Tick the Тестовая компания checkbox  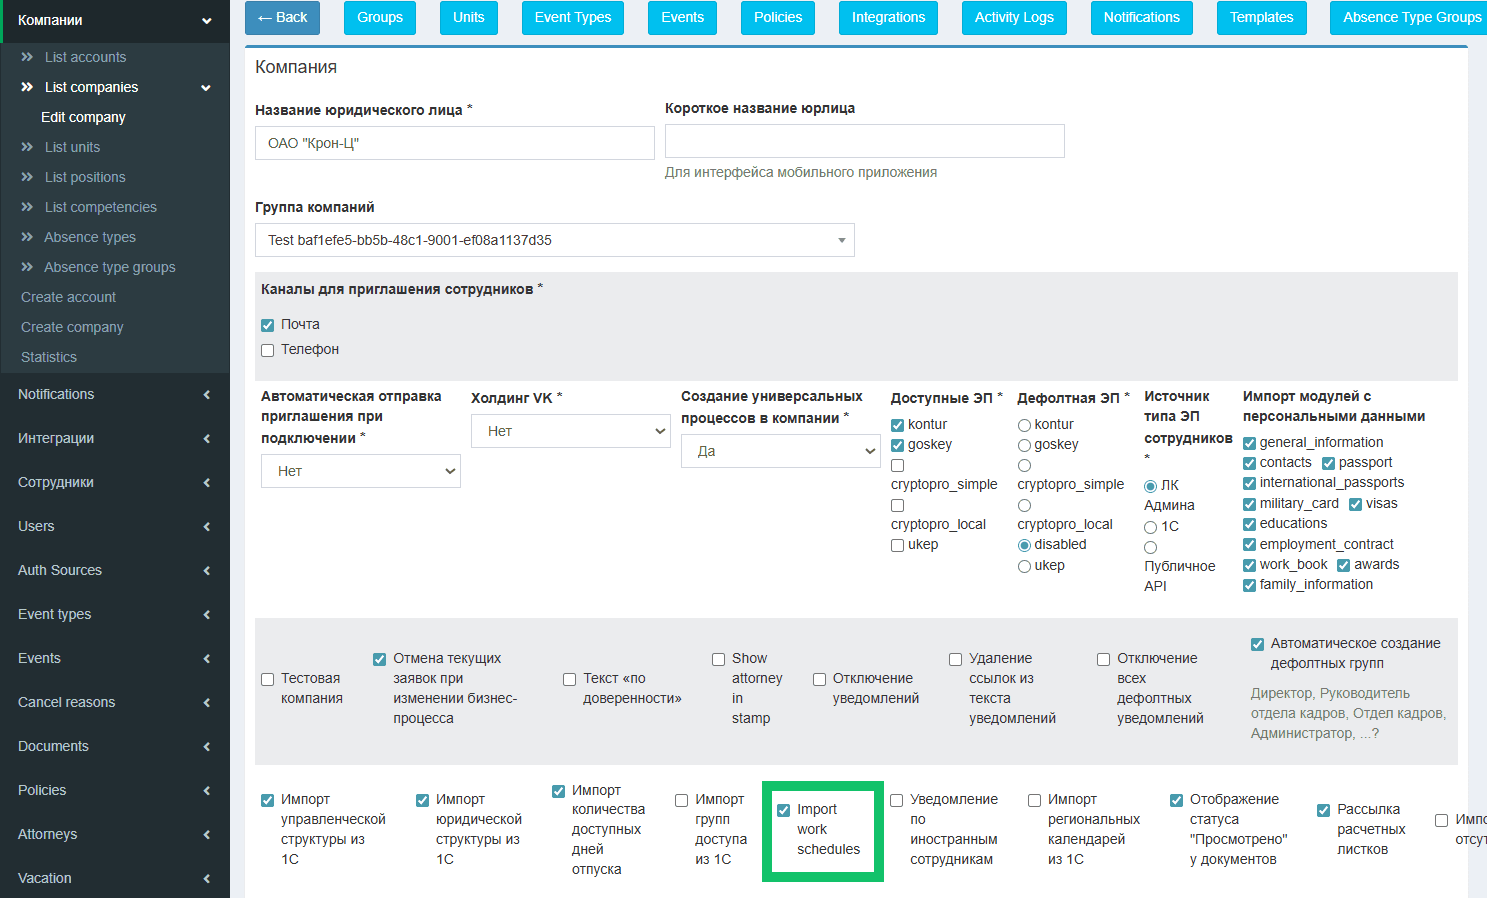(267, 680)
